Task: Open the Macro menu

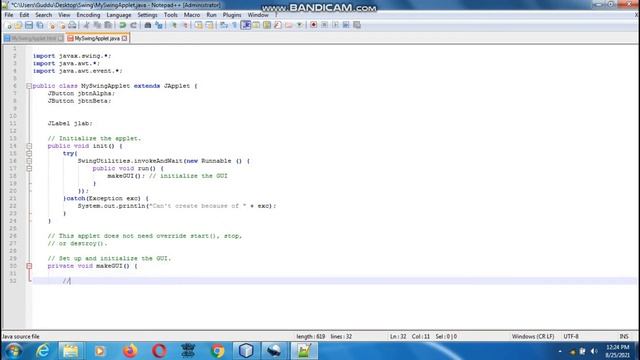Action: (192, 15)
